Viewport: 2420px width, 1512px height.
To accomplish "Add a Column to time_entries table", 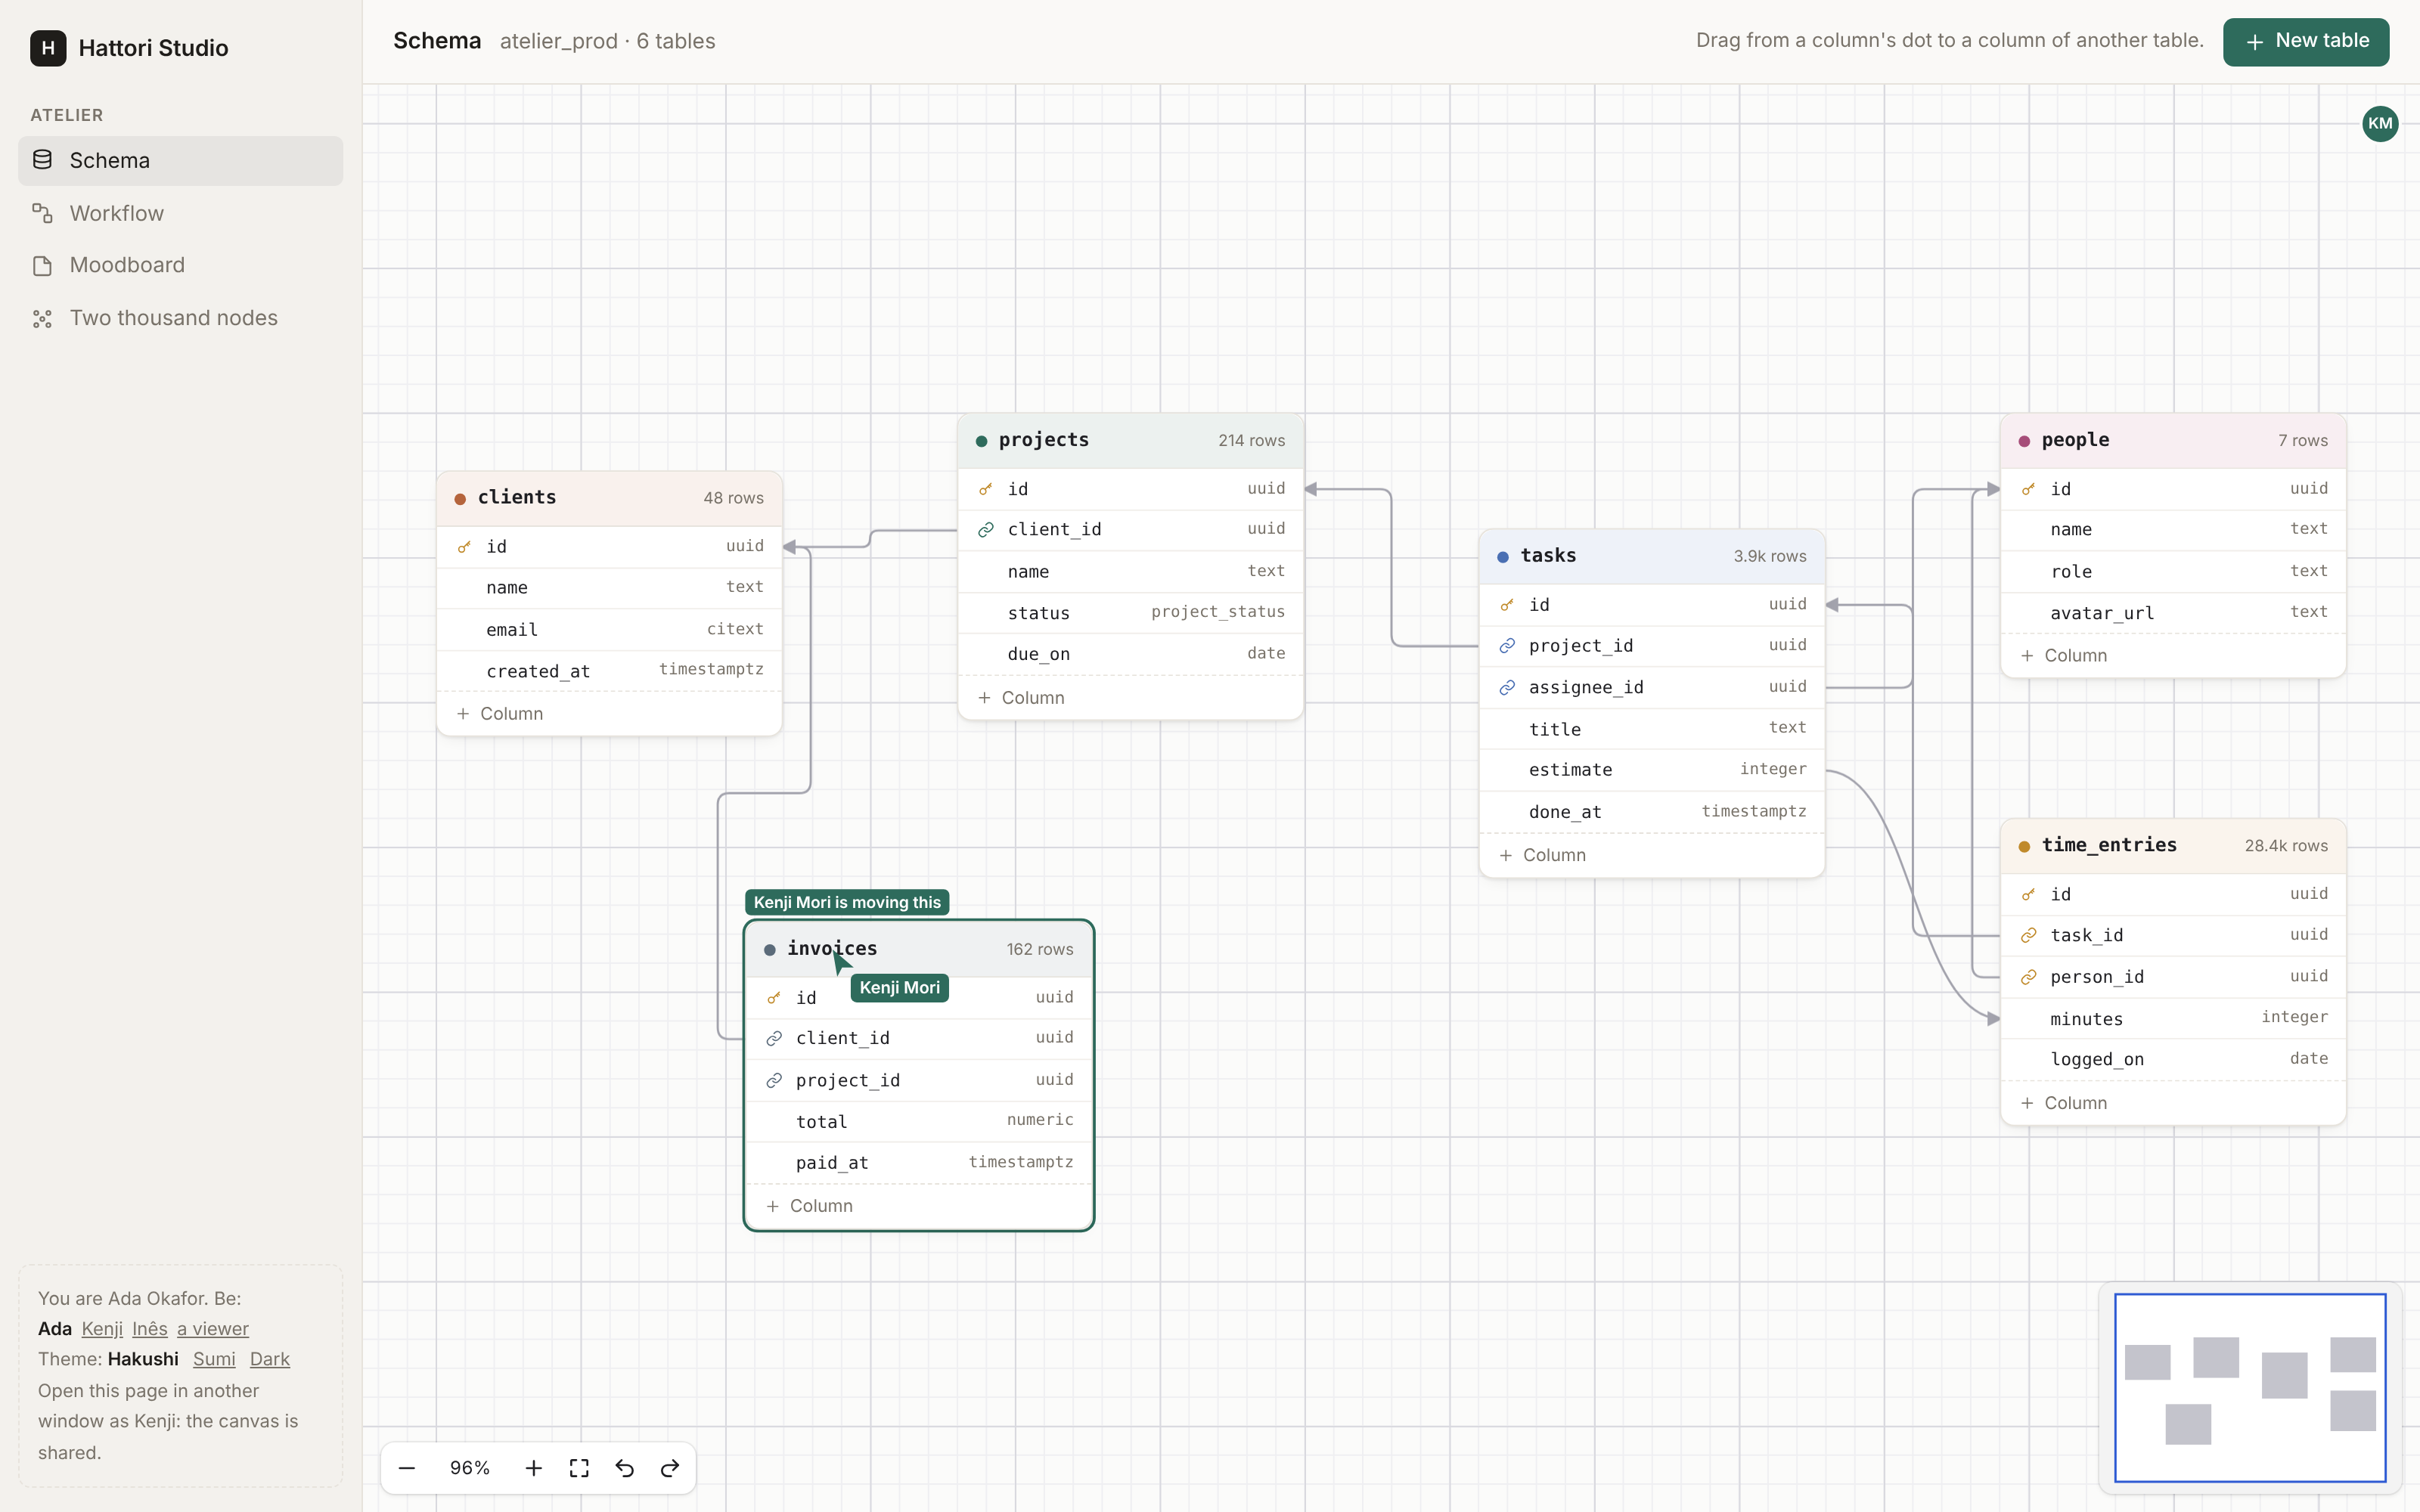I will [2173, 1103].
